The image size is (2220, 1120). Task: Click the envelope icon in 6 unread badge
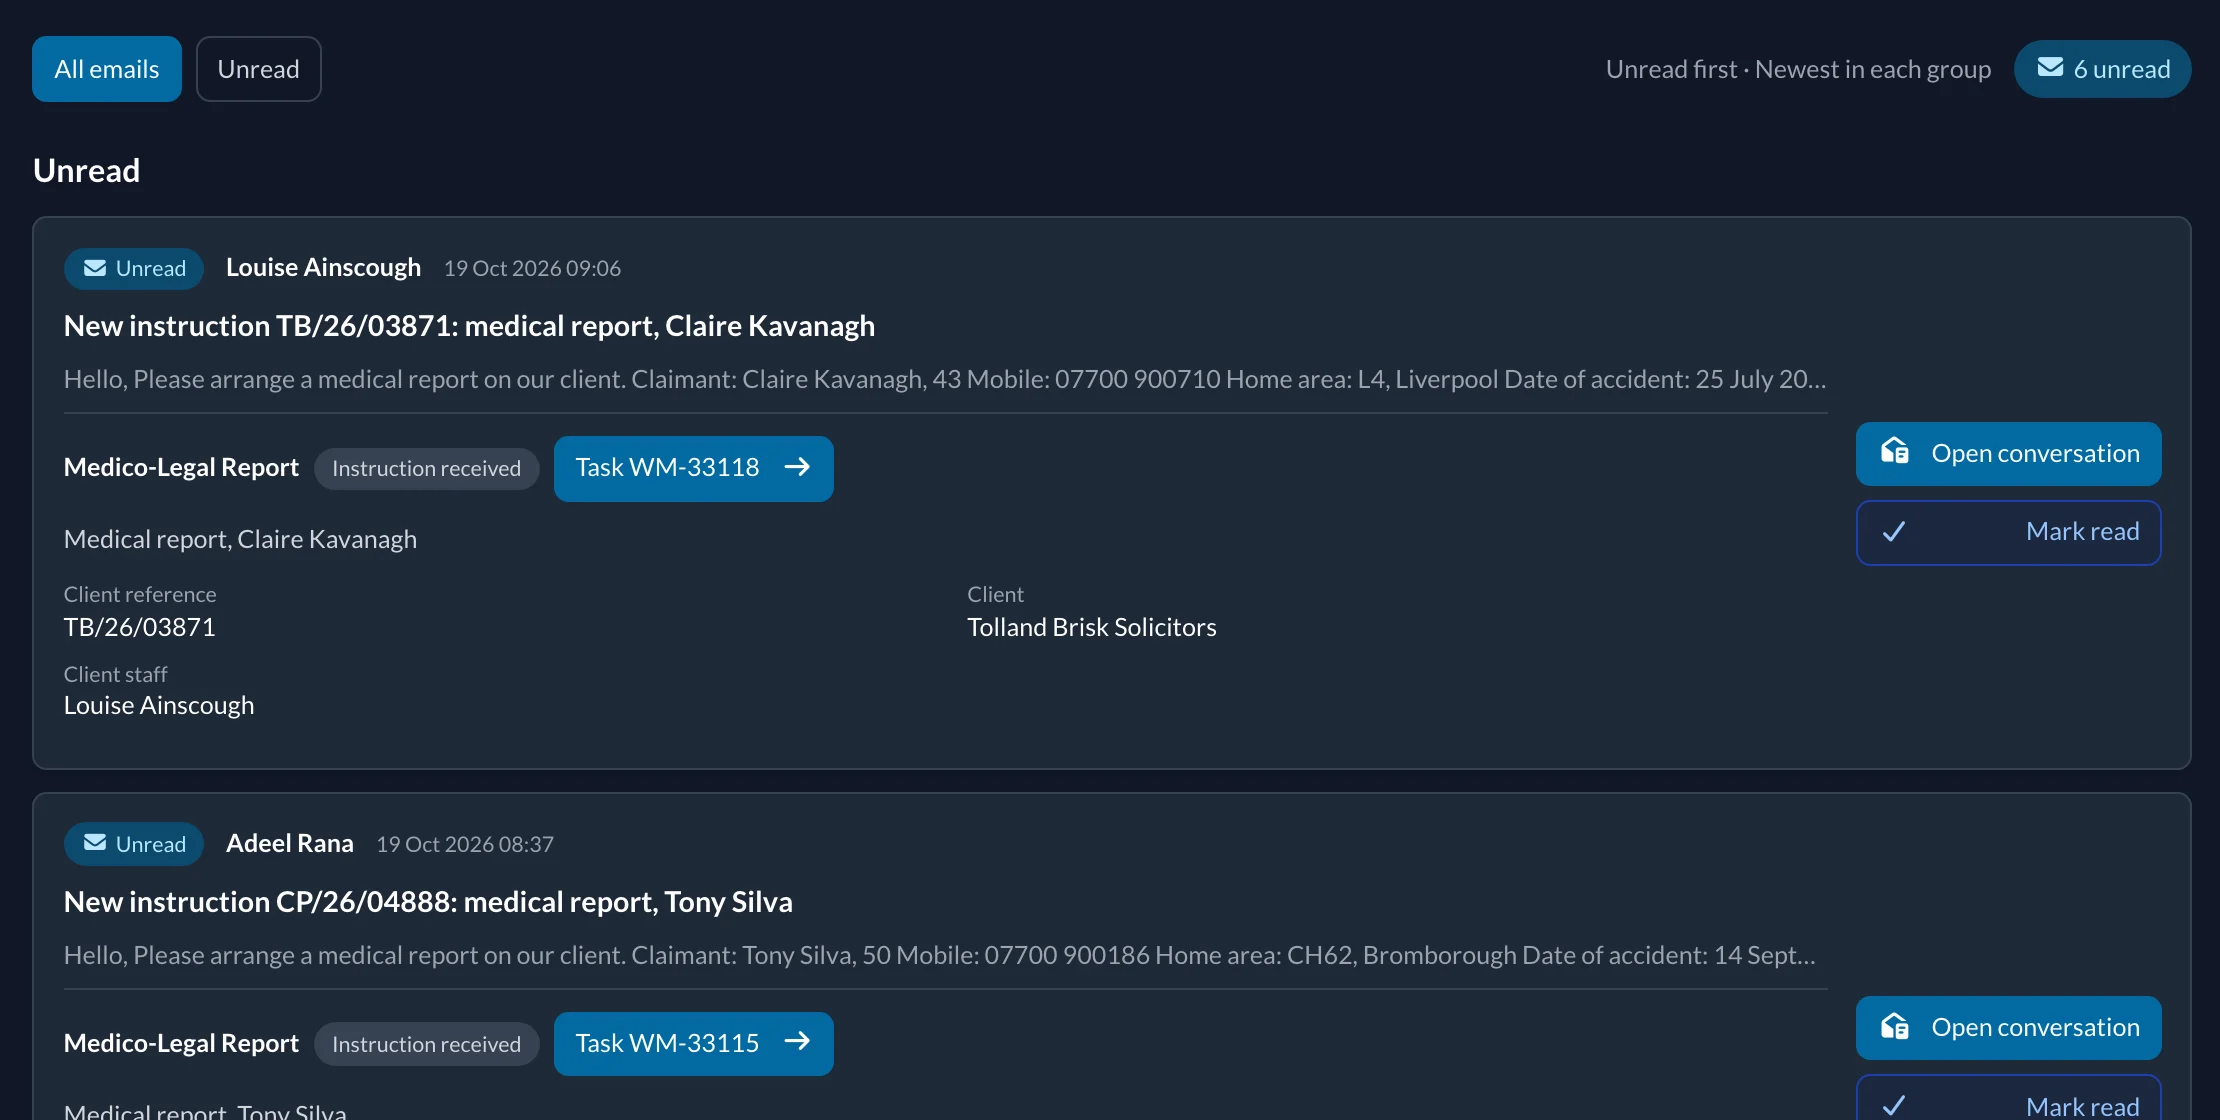coord(2050,67)
